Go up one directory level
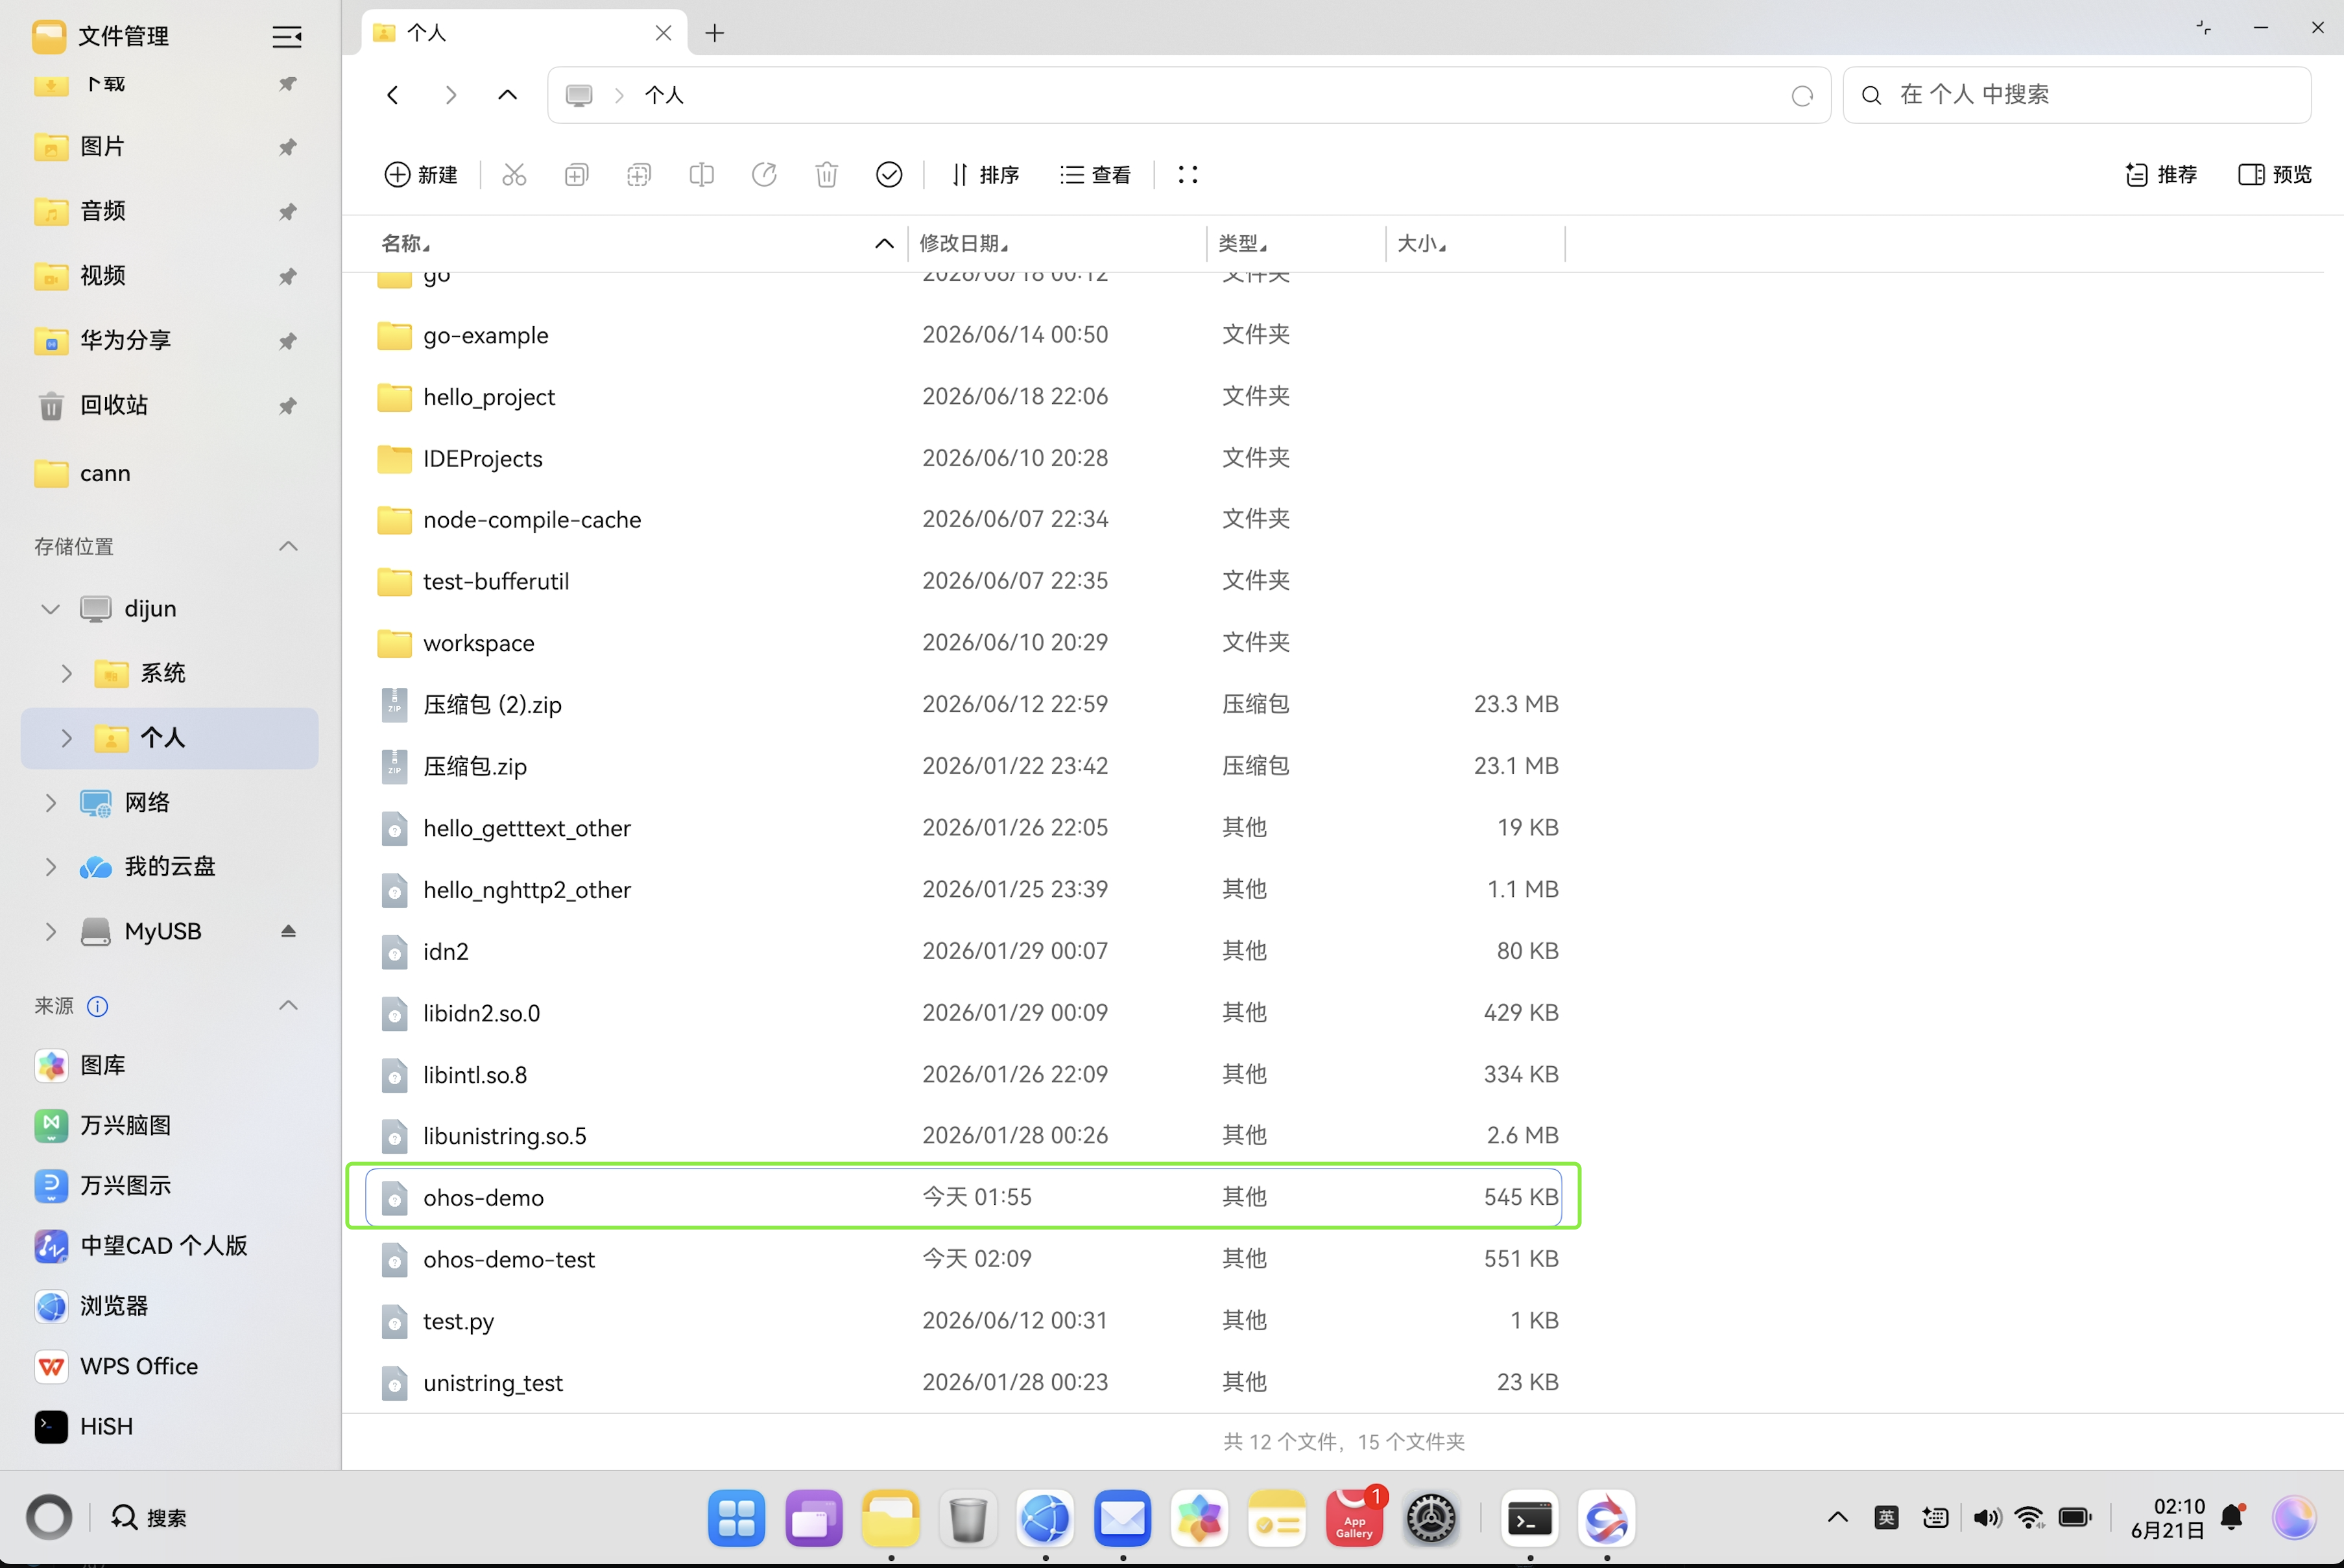Screen dimensions: 2344x1568 point(508,95)
